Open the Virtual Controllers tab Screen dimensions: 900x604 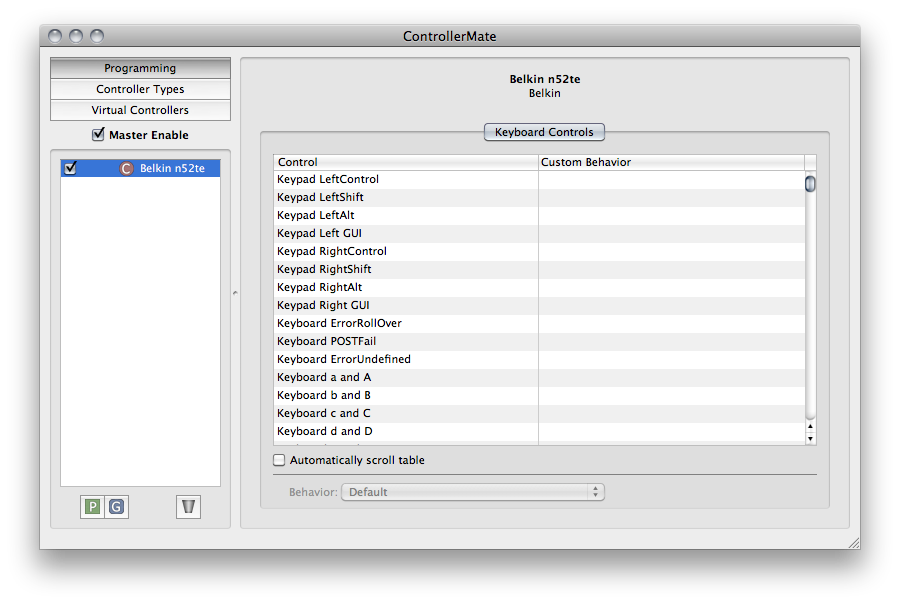(x=140, y=110)
